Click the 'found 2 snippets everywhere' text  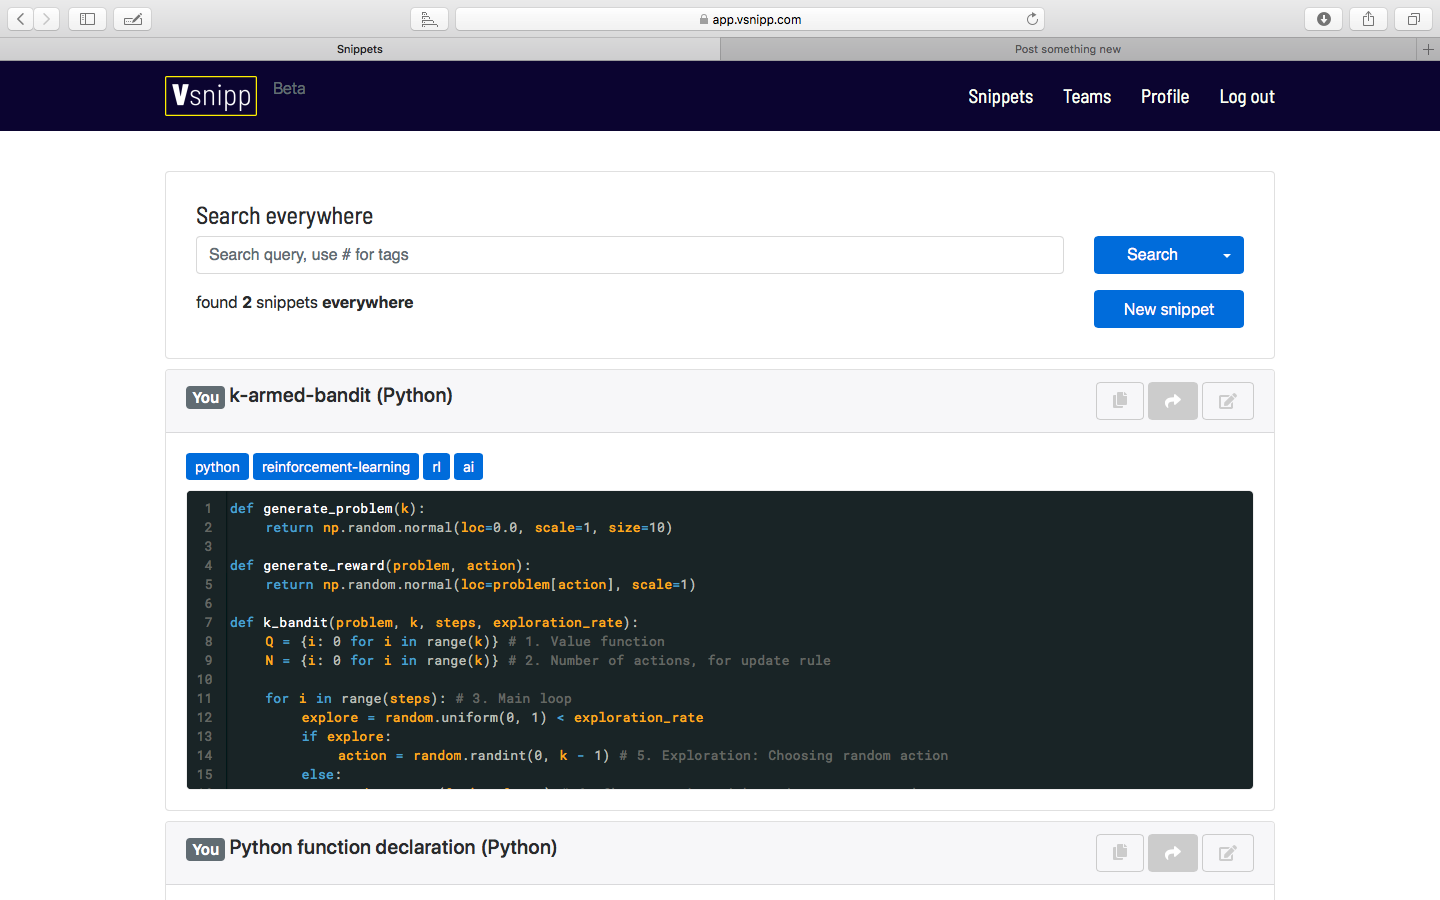click(x=304, y=302)
